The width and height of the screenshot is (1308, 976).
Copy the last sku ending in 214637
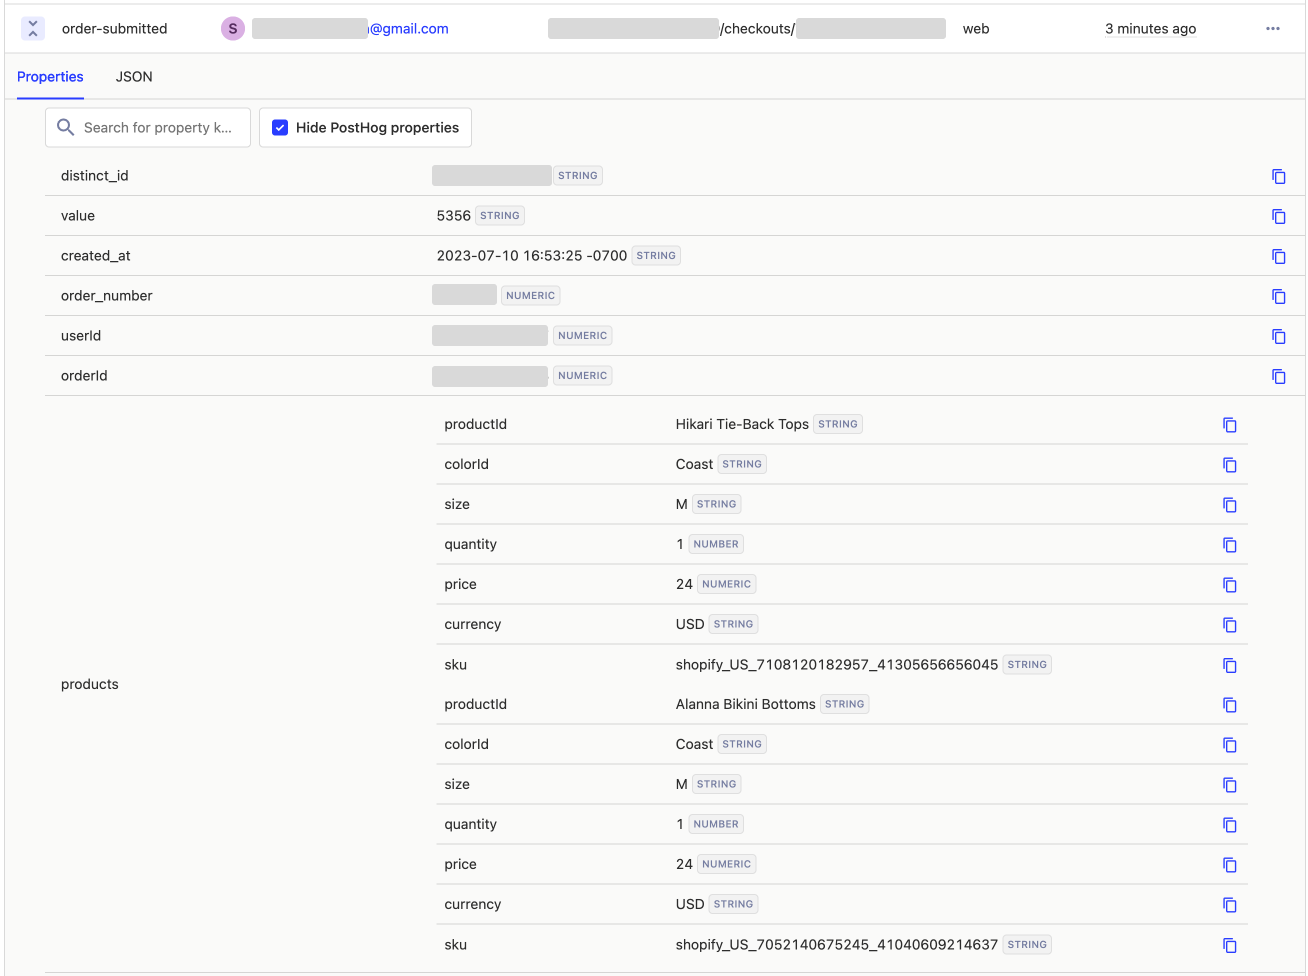tap(1229, 944)
